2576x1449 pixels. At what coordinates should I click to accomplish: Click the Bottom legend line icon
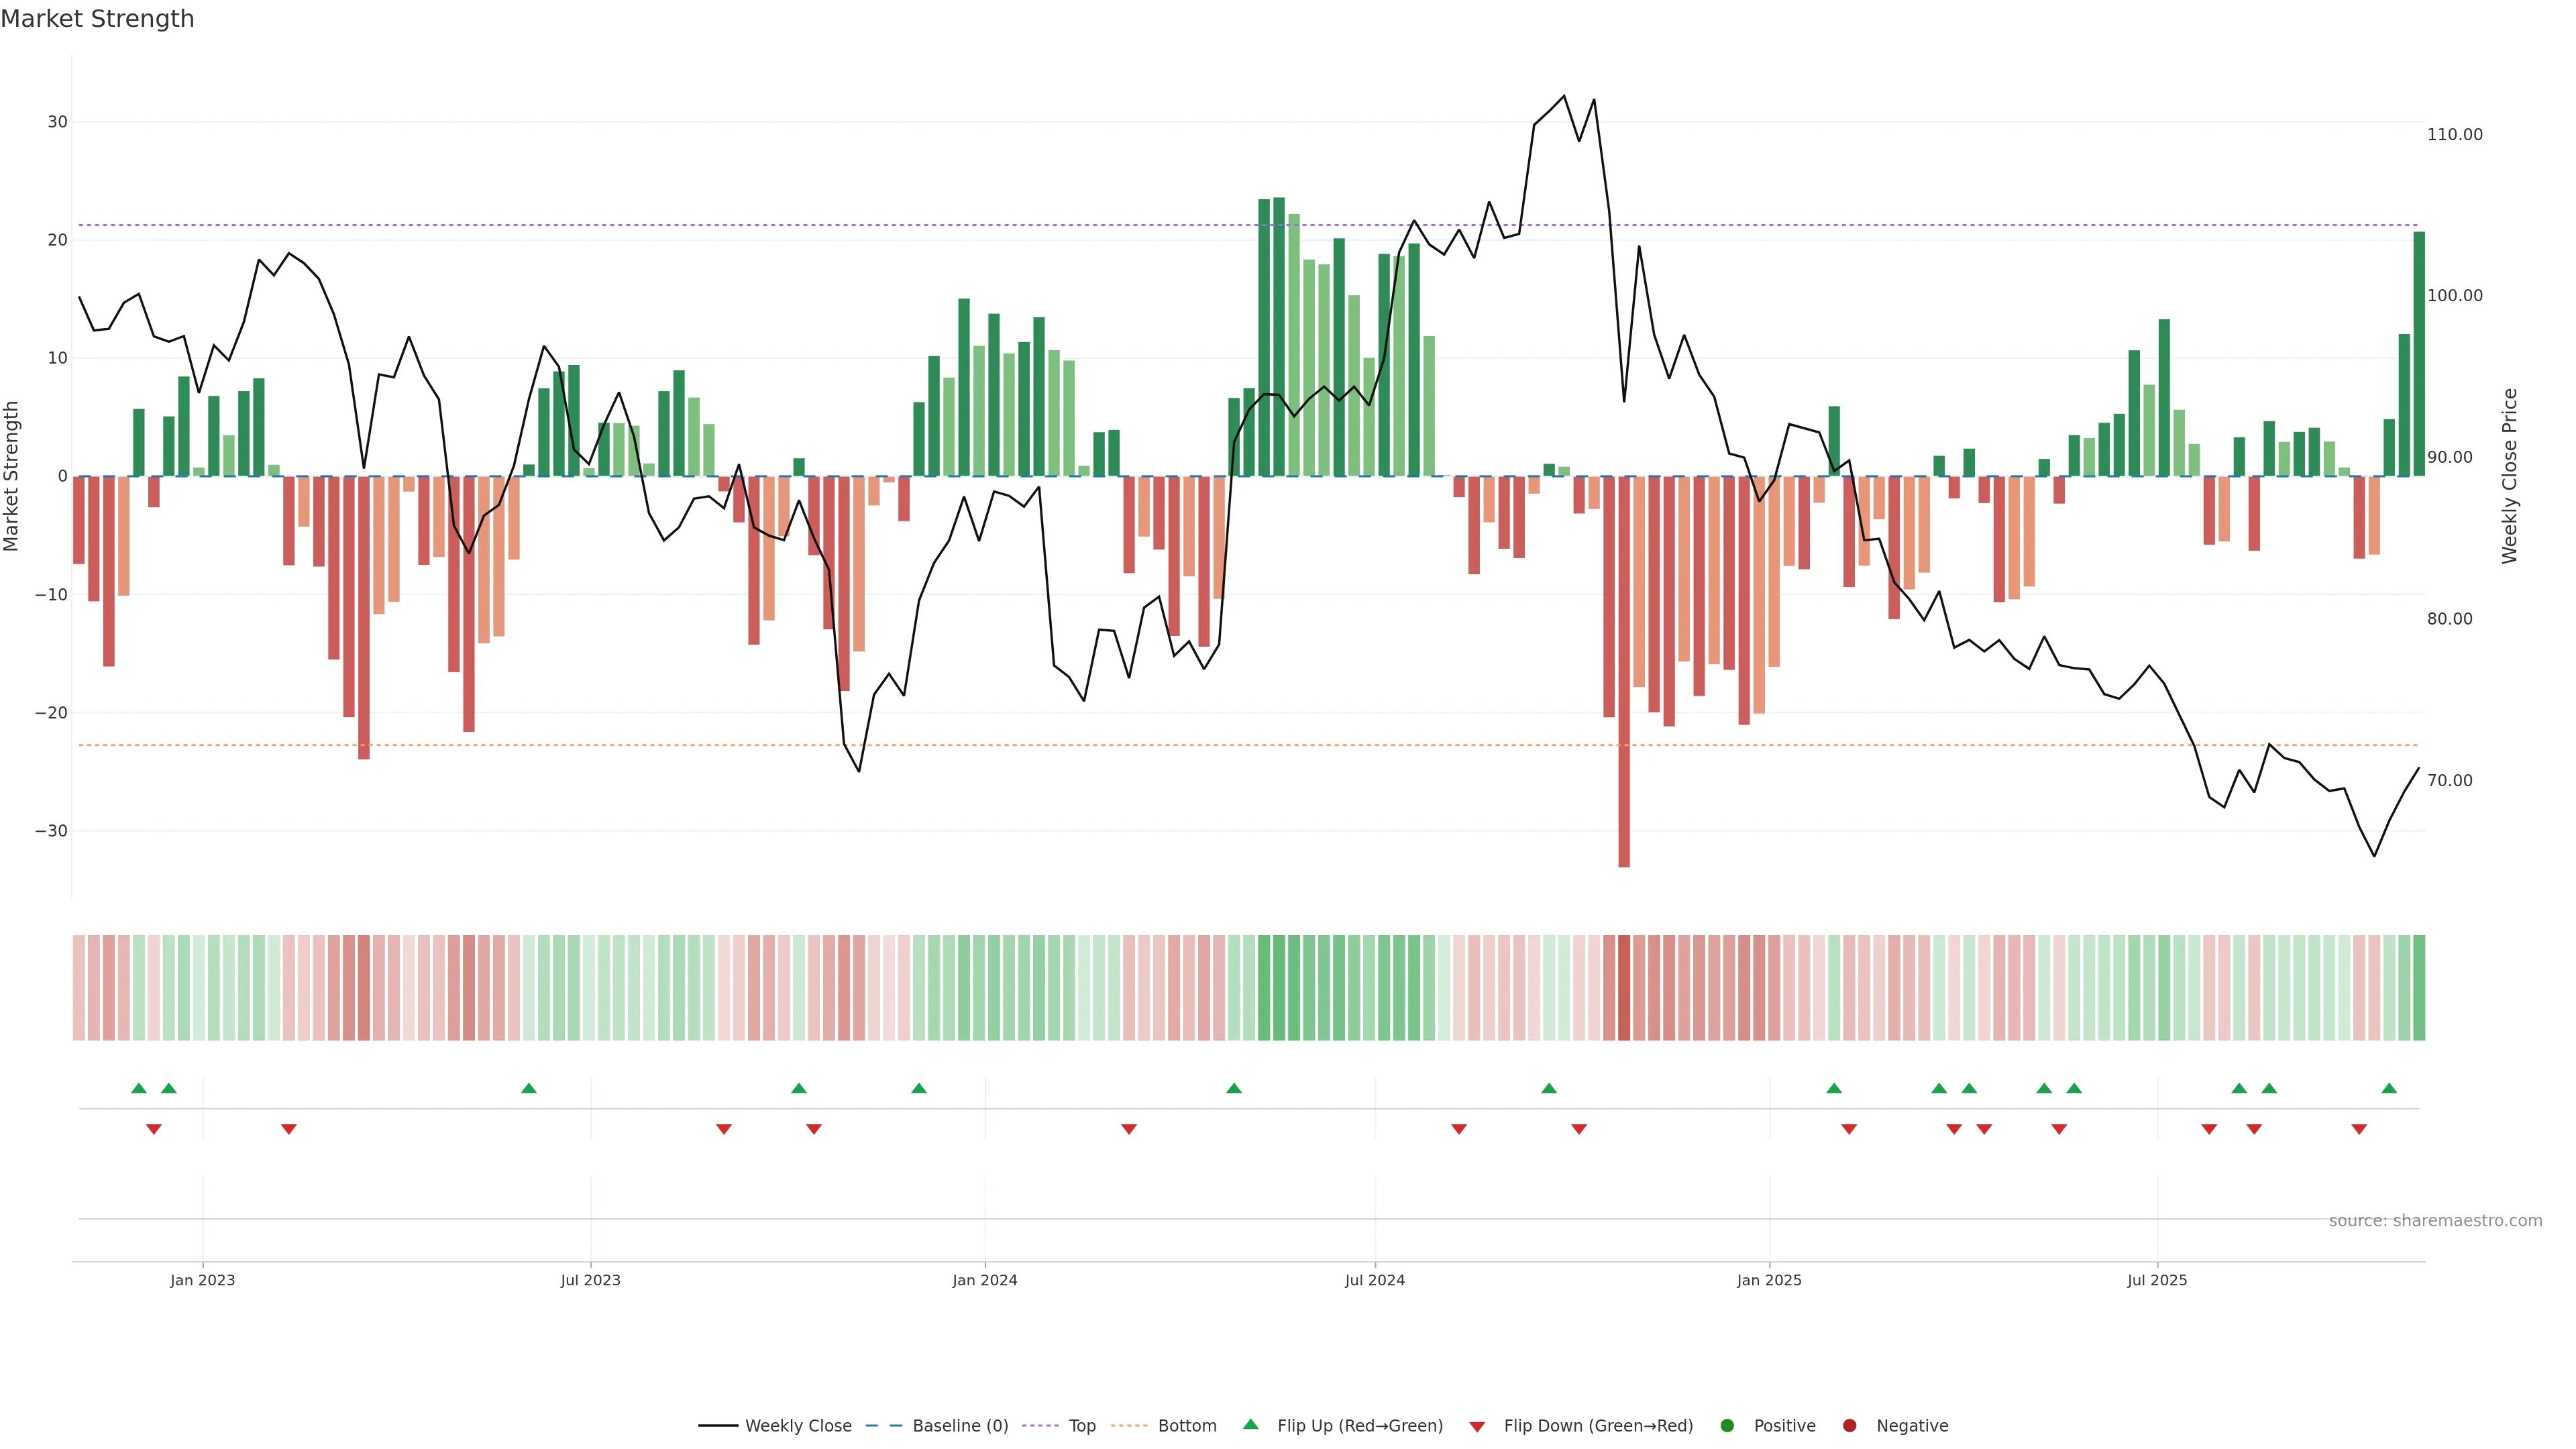pos(1129,1426)
